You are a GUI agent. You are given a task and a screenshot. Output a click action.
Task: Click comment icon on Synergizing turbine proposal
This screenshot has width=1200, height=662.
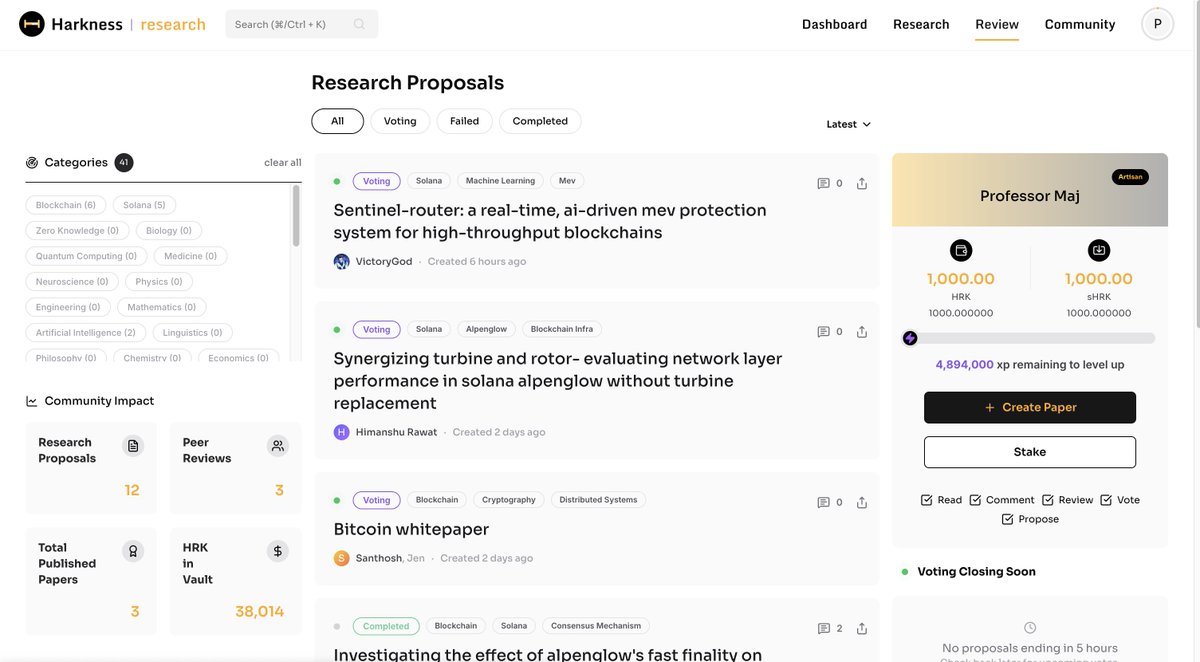(823, 331)
